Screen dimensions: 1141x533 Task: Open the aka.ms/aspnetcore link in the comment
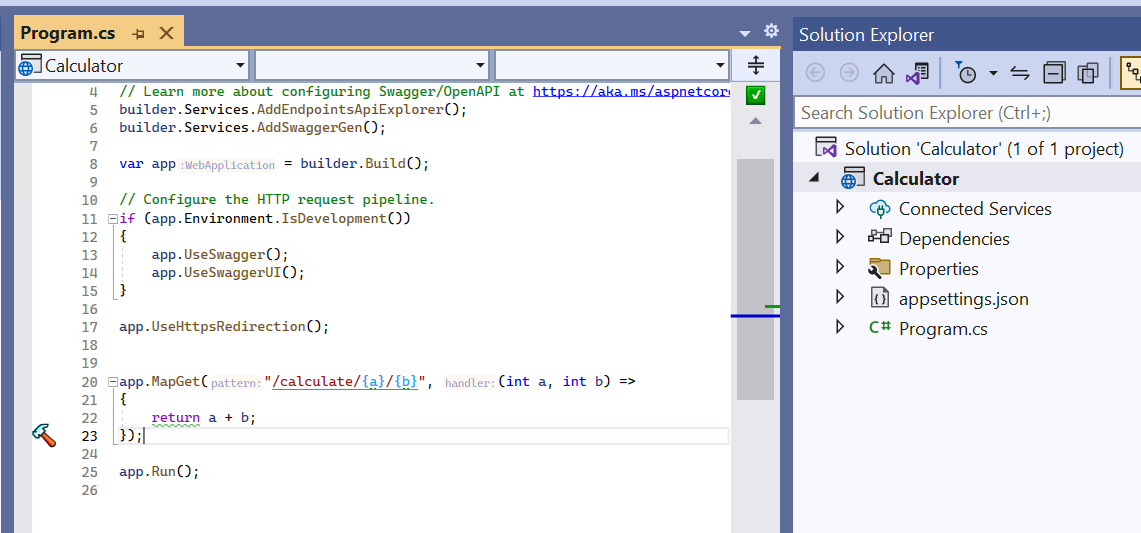coord(631,91)
